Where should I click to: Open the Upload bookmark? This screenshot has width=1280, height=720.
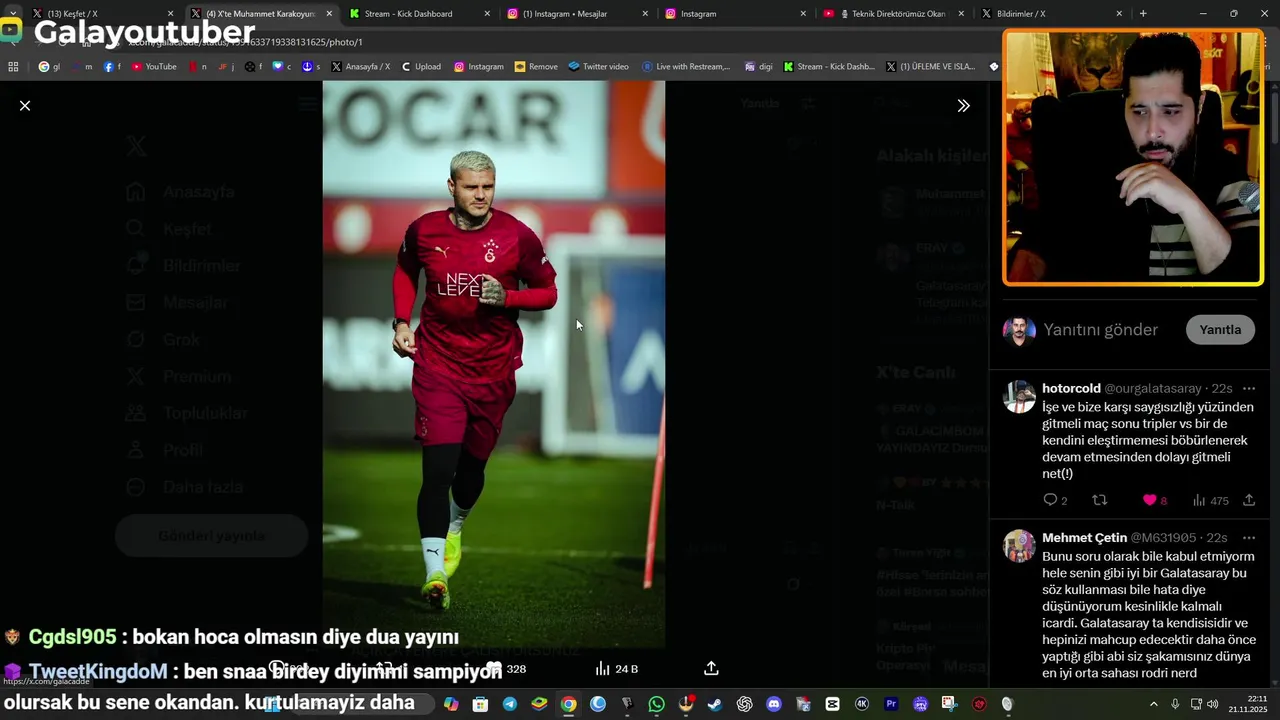click(x=421, y=67)
